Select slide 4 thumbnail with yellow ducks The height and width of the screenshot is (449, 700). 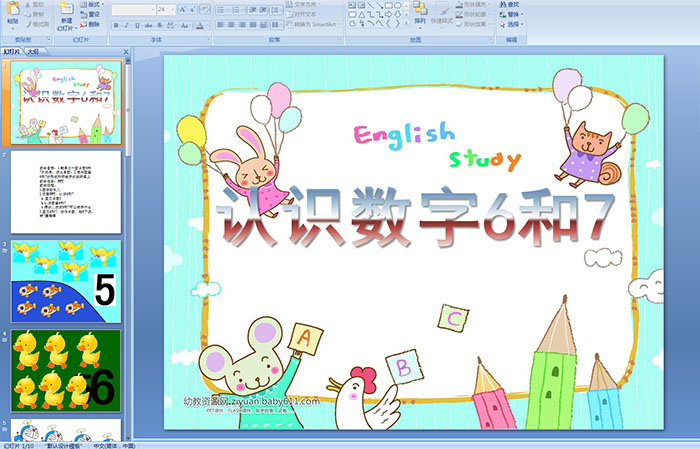[x=66, y=371]
